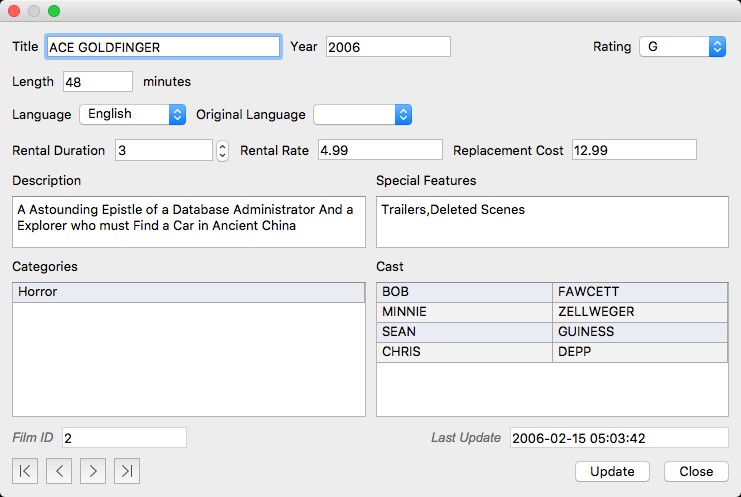The image size is (741, 497).
Task: Open the Language dropdown showing English
Action: [x=132, y=114]
